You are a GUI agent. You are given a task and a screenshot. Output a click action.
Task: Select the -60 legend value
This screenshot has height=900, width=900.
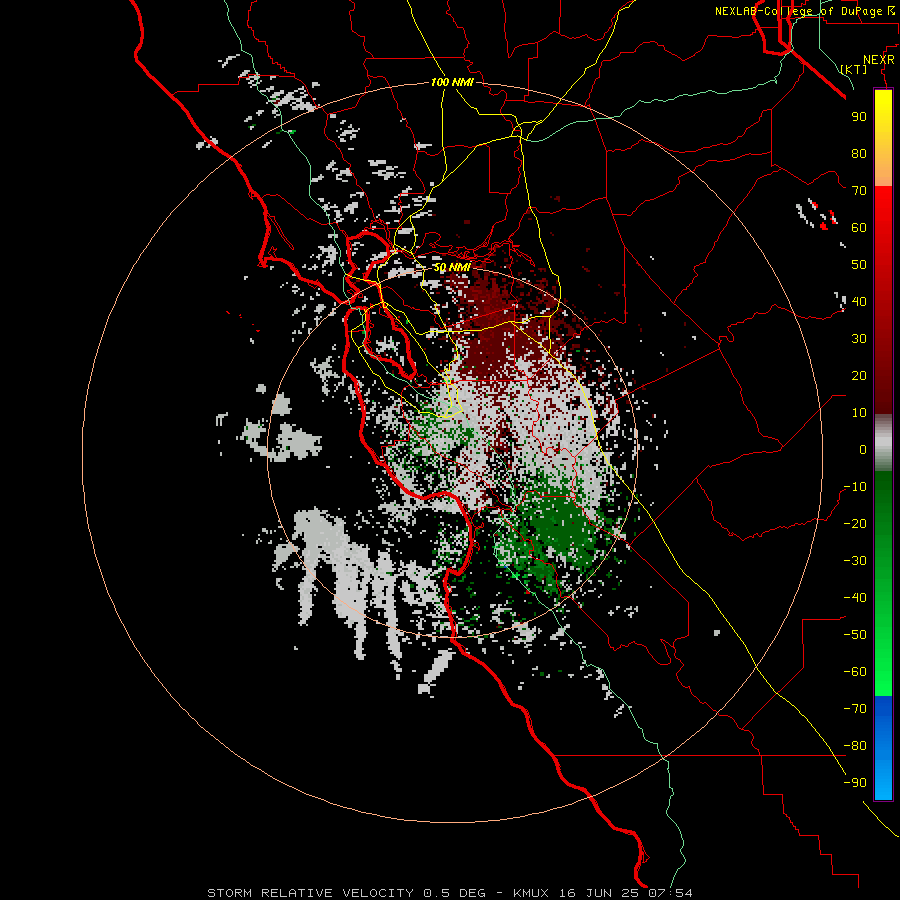[x=855, y=672]
